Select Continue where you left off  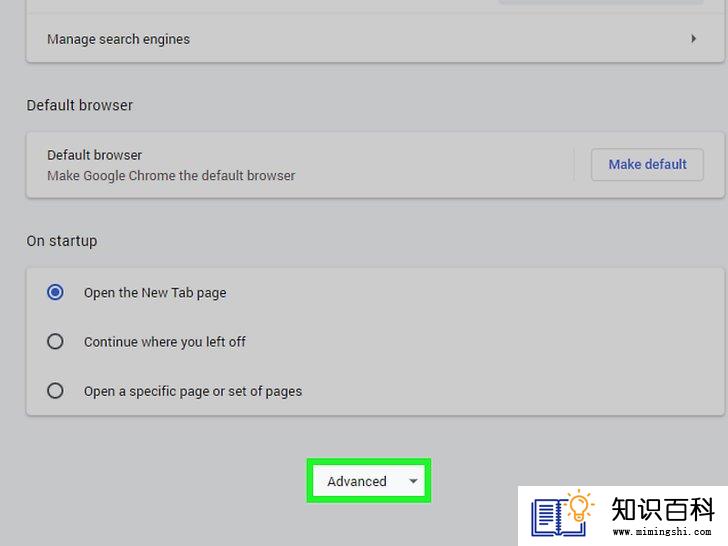click(x=55, y=342)
